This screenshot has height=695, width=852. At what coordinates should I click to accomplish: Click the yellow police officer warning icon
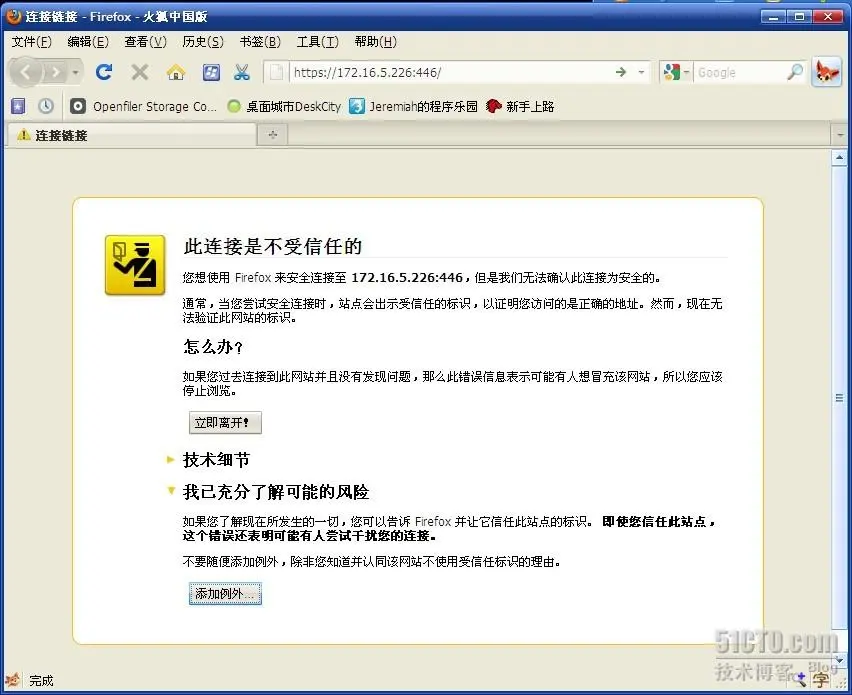[135, 265]
